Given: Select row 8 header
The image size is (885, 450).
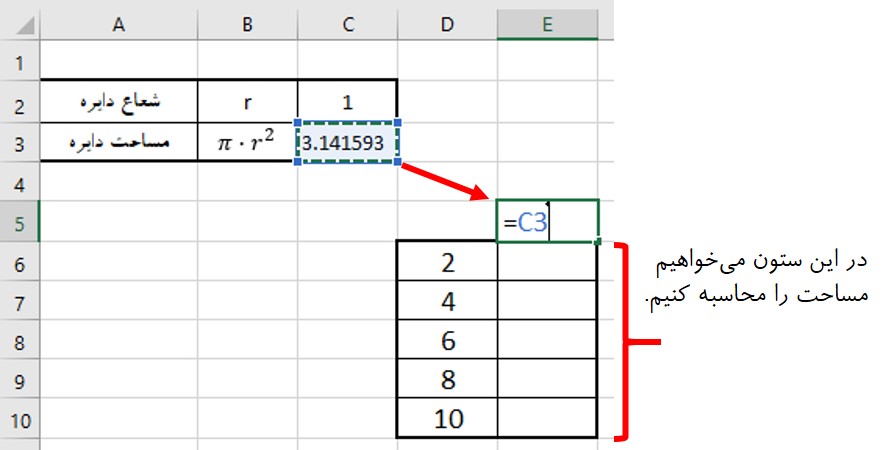Looking at the screenshot, I should click(20, 339).
